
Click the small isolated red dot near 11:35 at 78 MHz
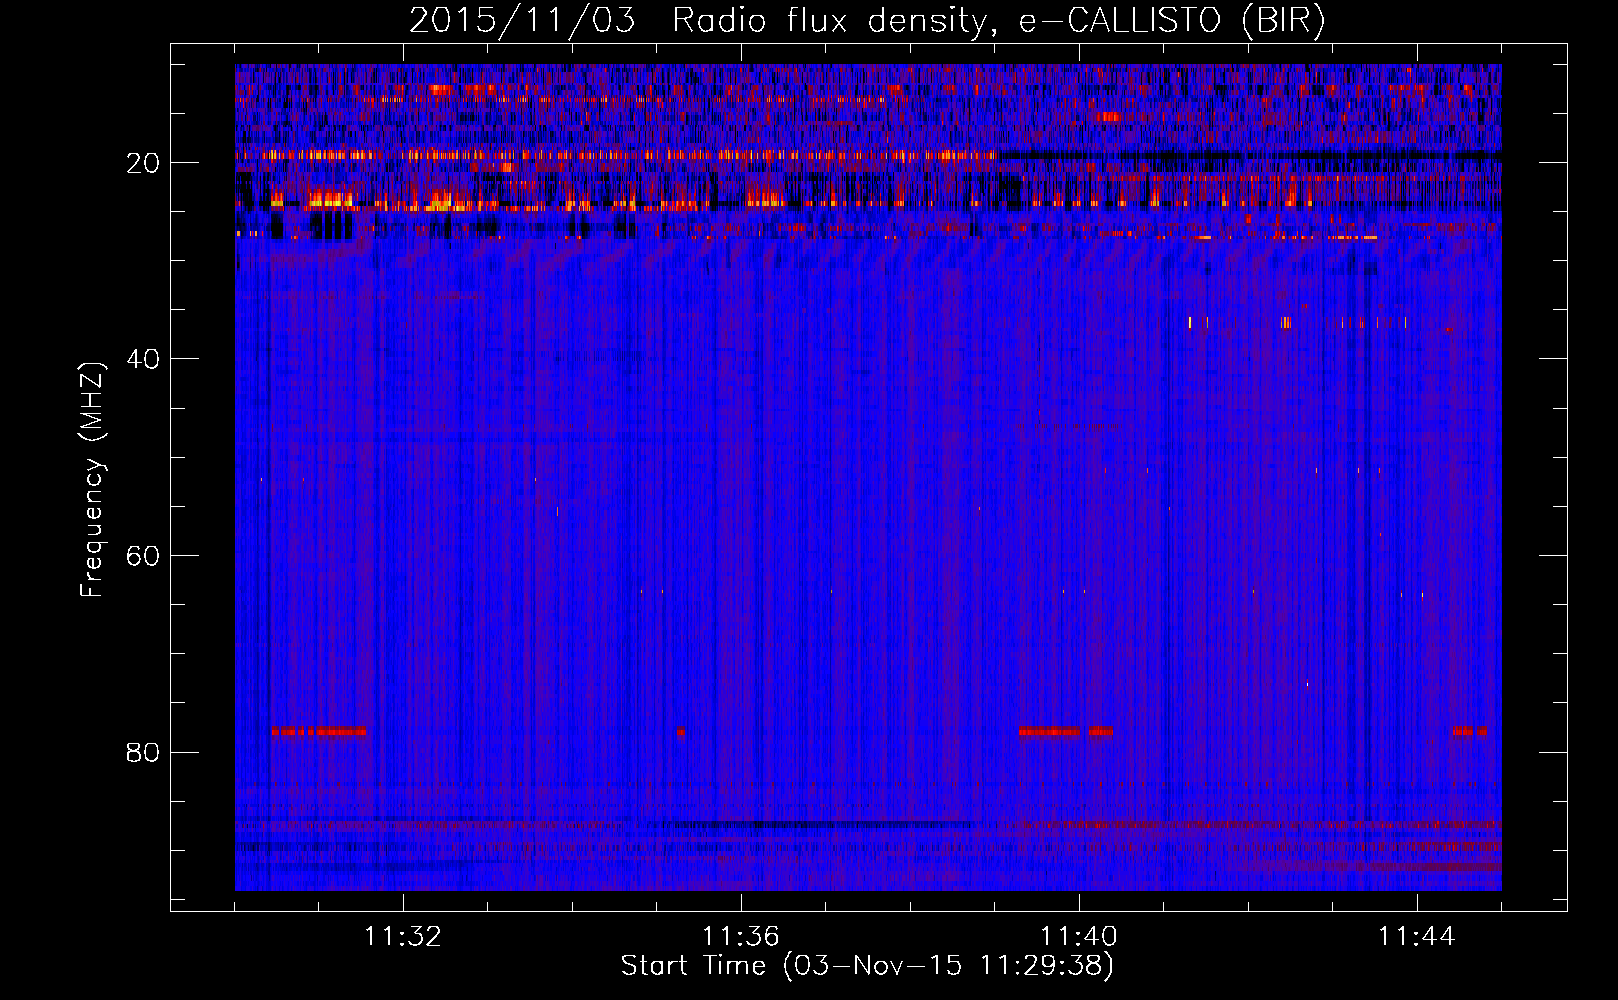pyautogui.click(x=681, y=731)
